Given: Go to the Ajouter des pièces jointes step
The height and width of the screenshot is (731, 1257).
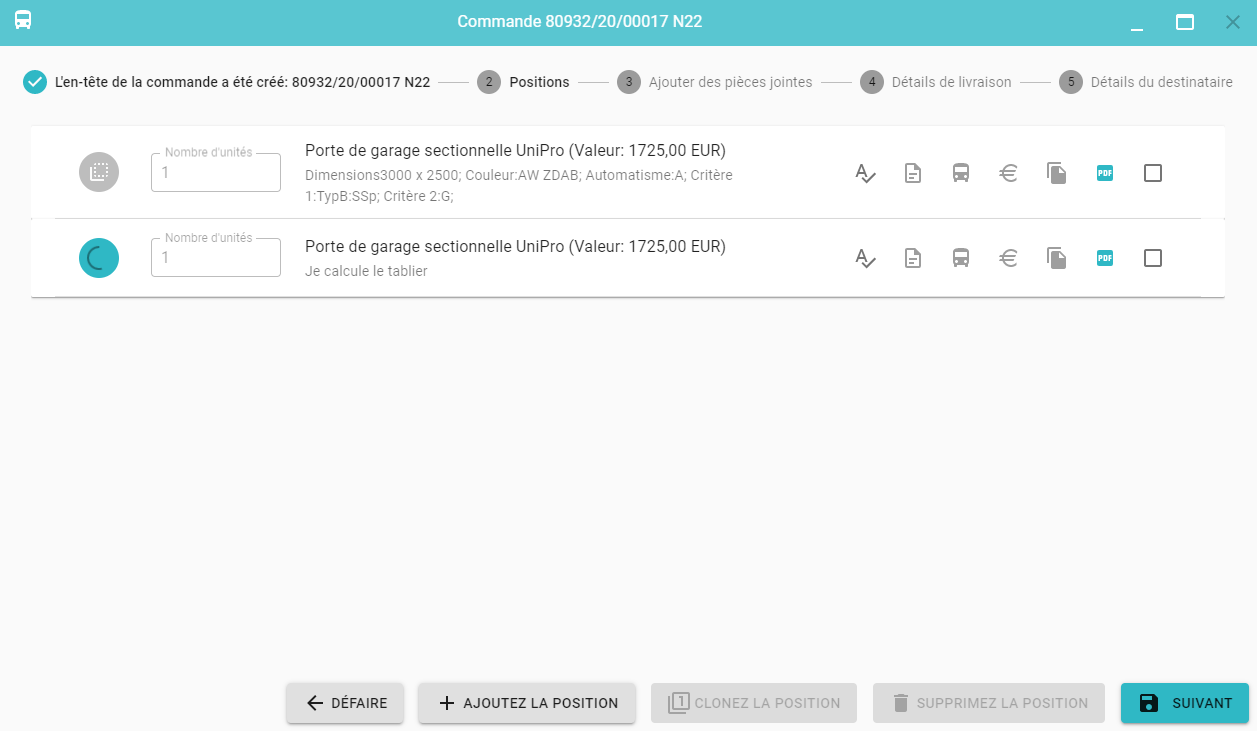Looking at the screenshot, I should pos(715,82).
